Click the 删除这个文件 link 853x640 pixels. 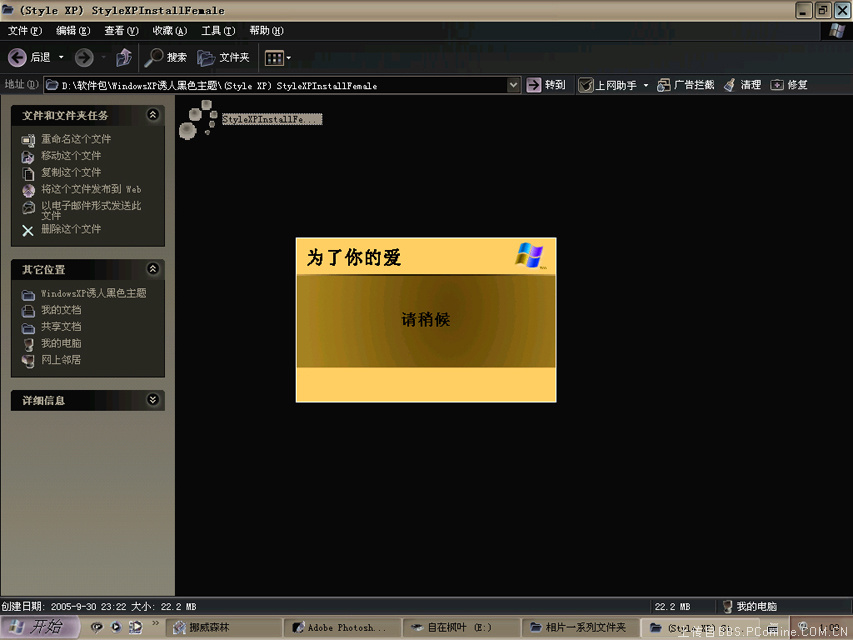70,229
